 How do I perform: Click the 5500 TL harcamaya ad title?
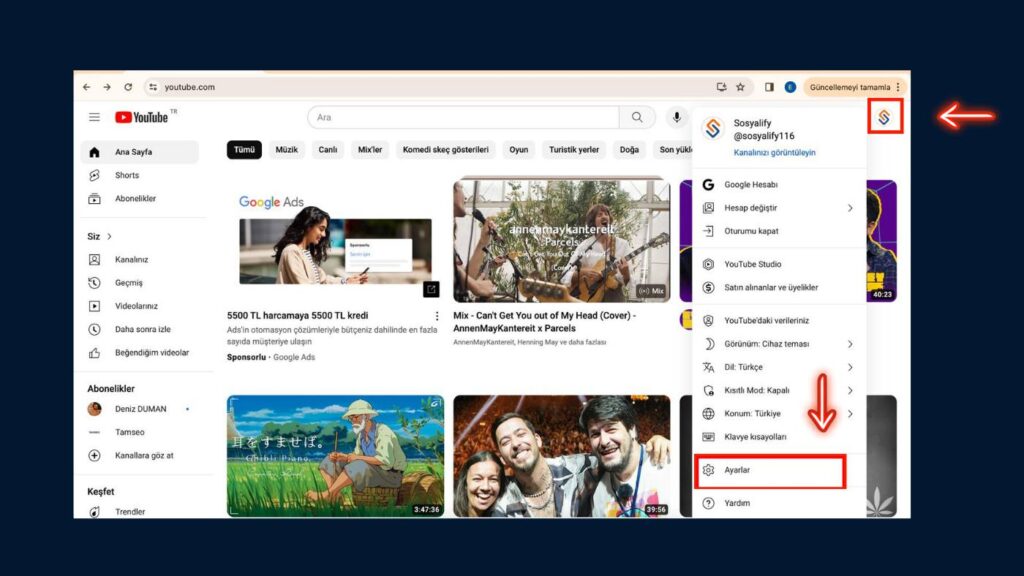point(297,315)
